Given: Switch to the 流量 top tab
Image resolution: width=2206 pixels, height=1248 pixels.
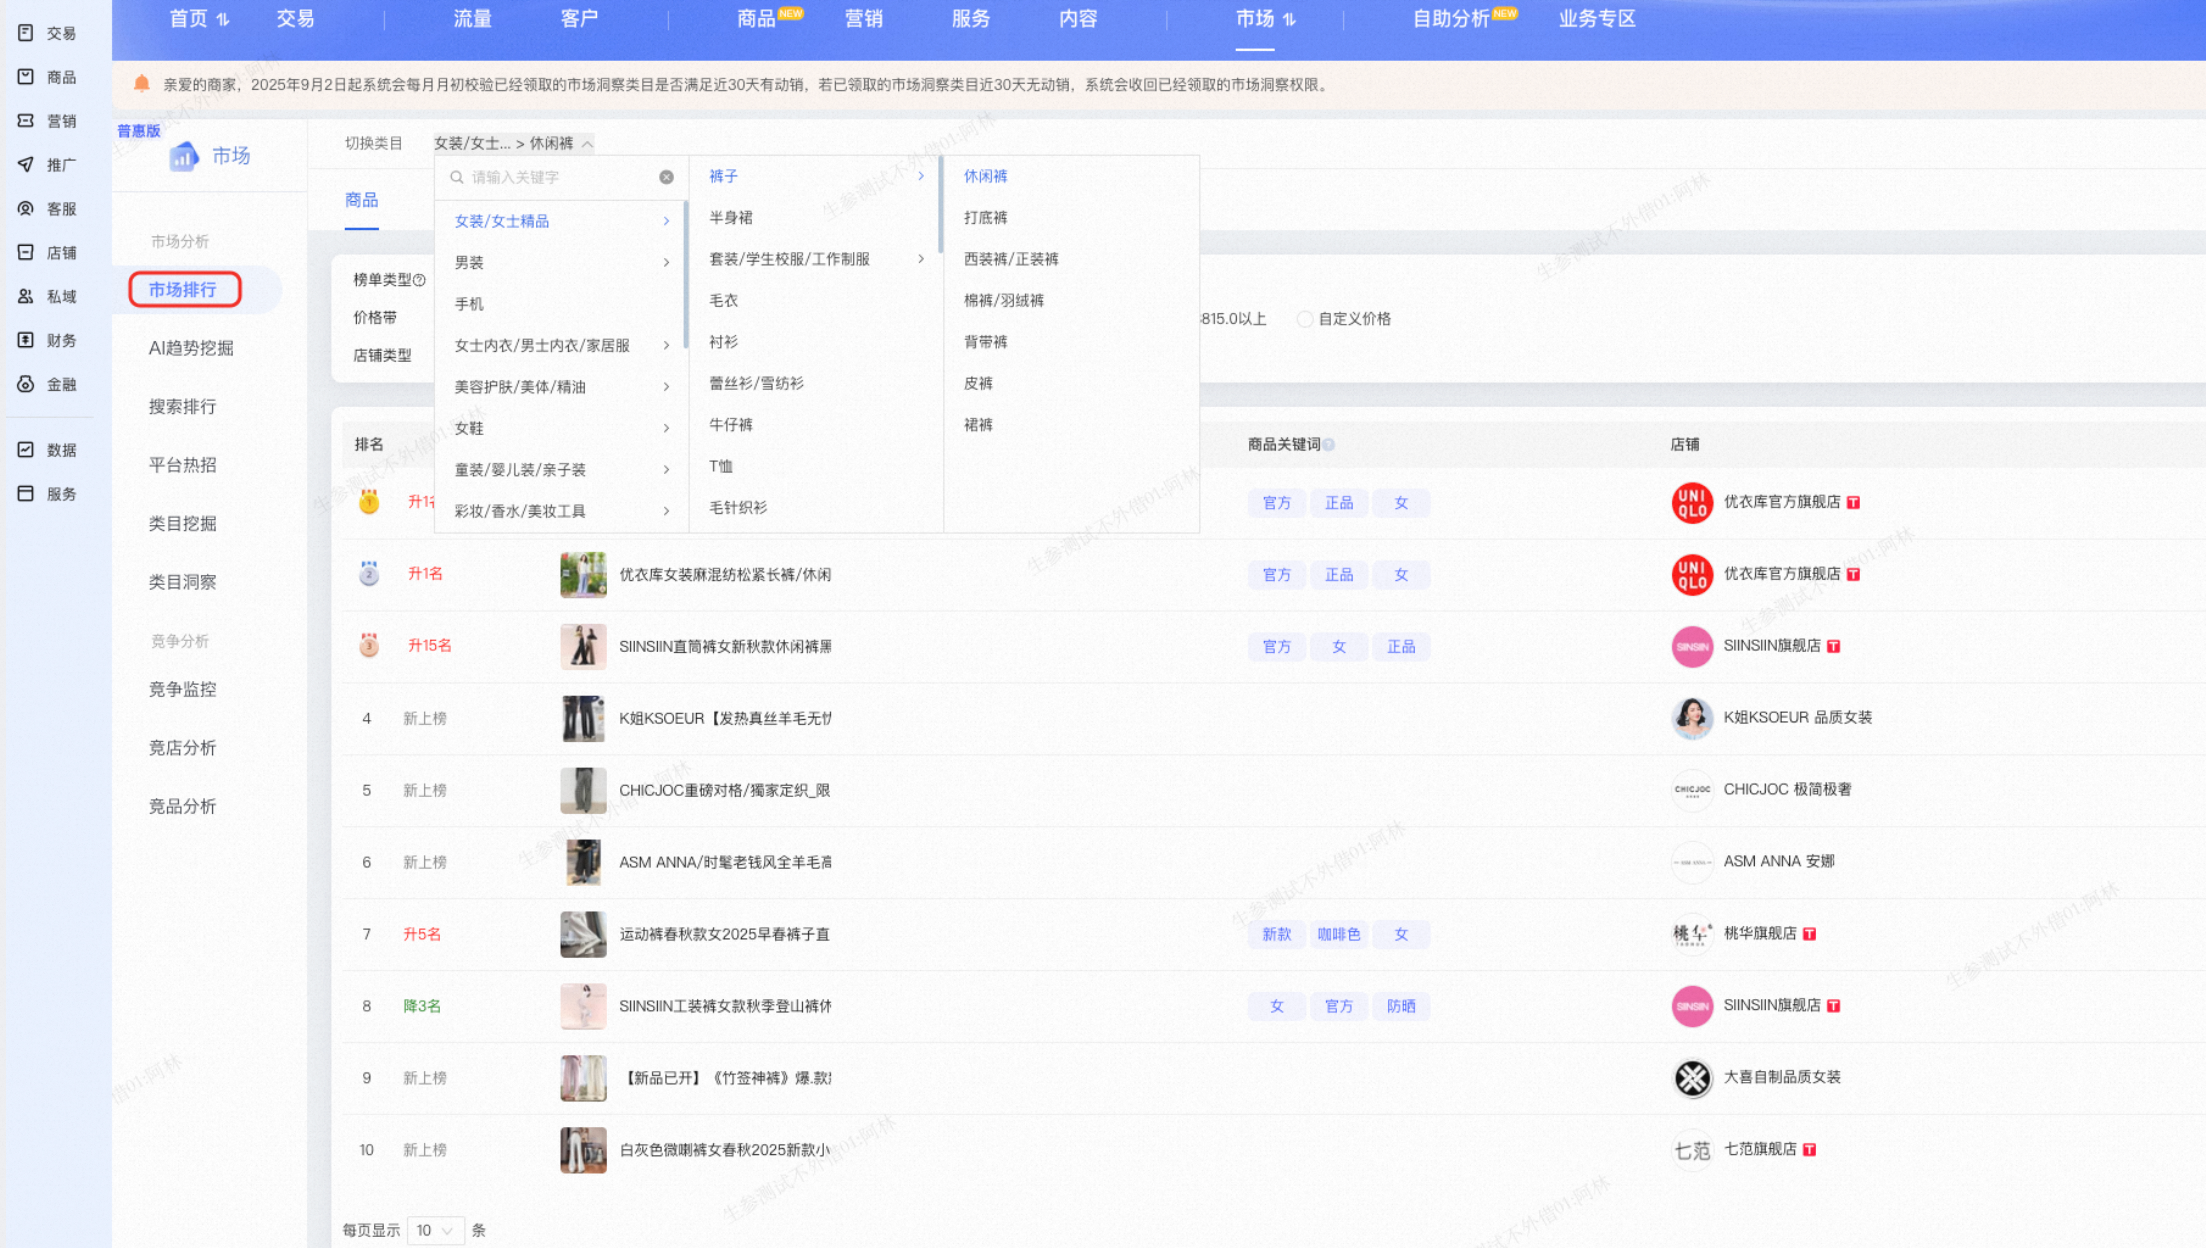Looking at the screenshot, I should coord(472,19).
